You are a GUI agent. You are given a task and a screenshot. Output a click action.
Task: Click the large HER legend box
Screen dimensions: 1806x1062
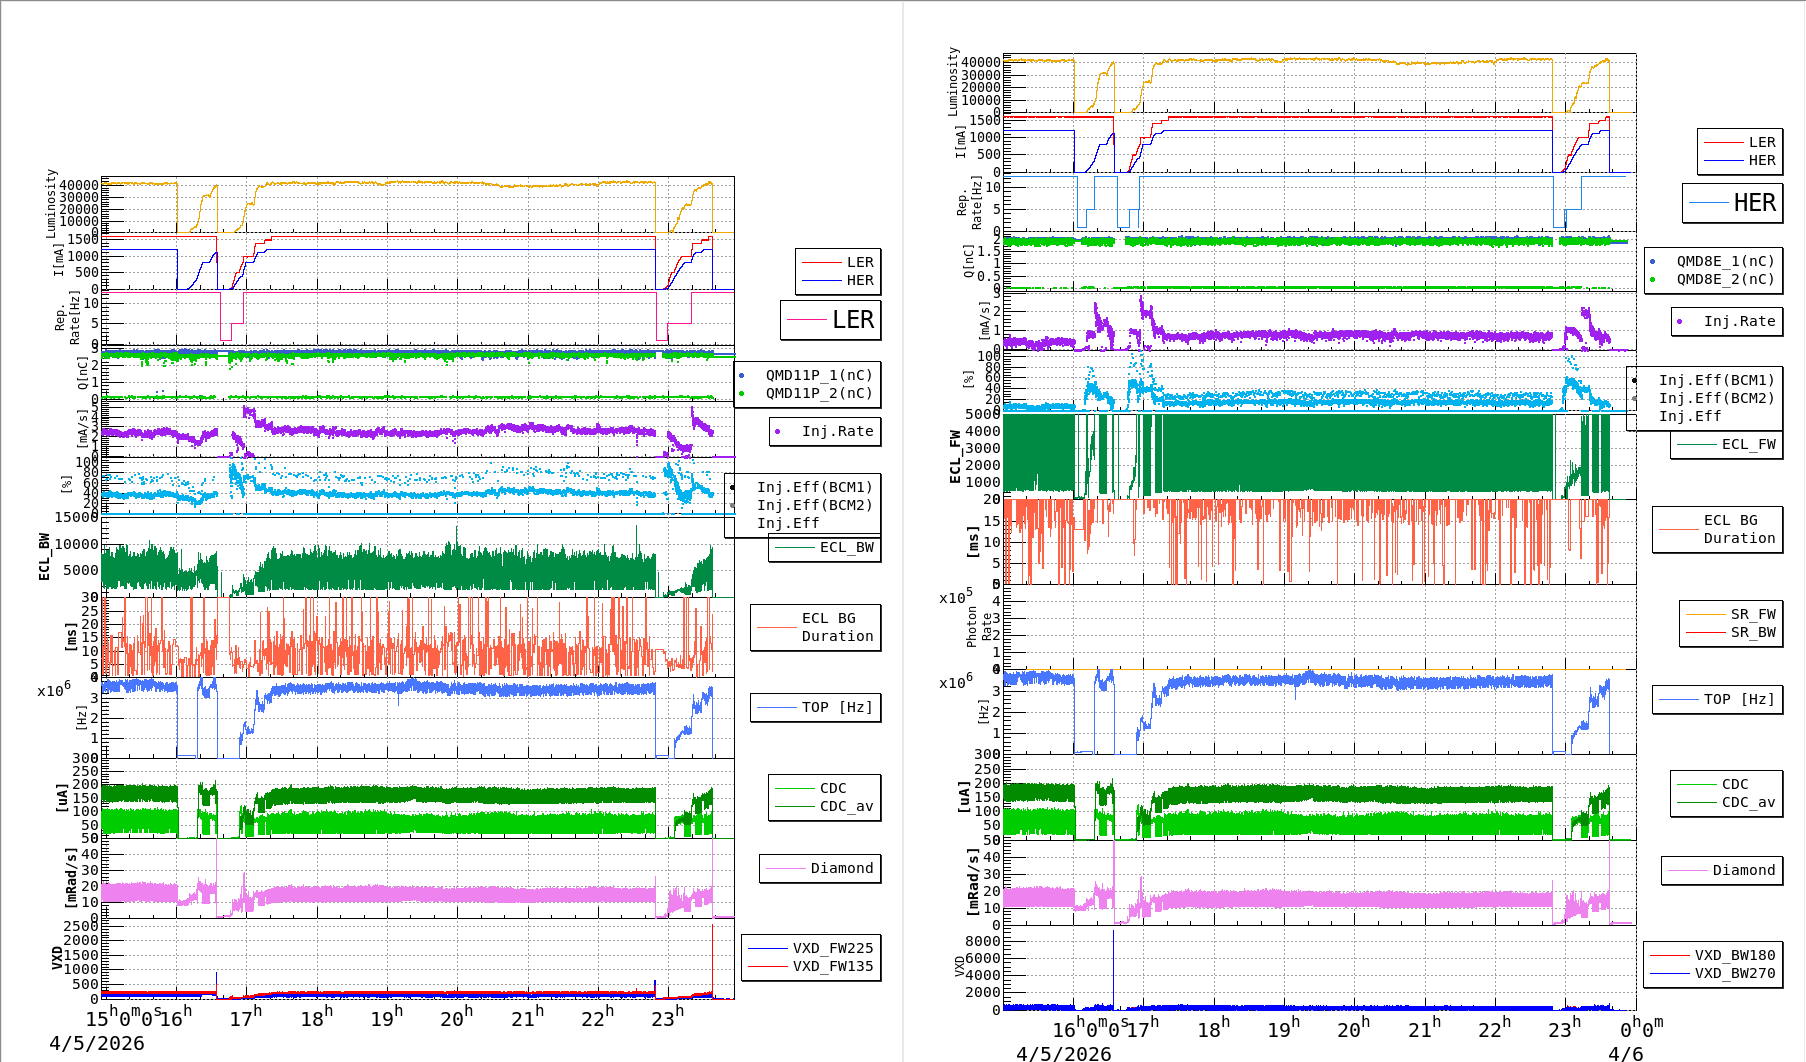point(1733,203)
